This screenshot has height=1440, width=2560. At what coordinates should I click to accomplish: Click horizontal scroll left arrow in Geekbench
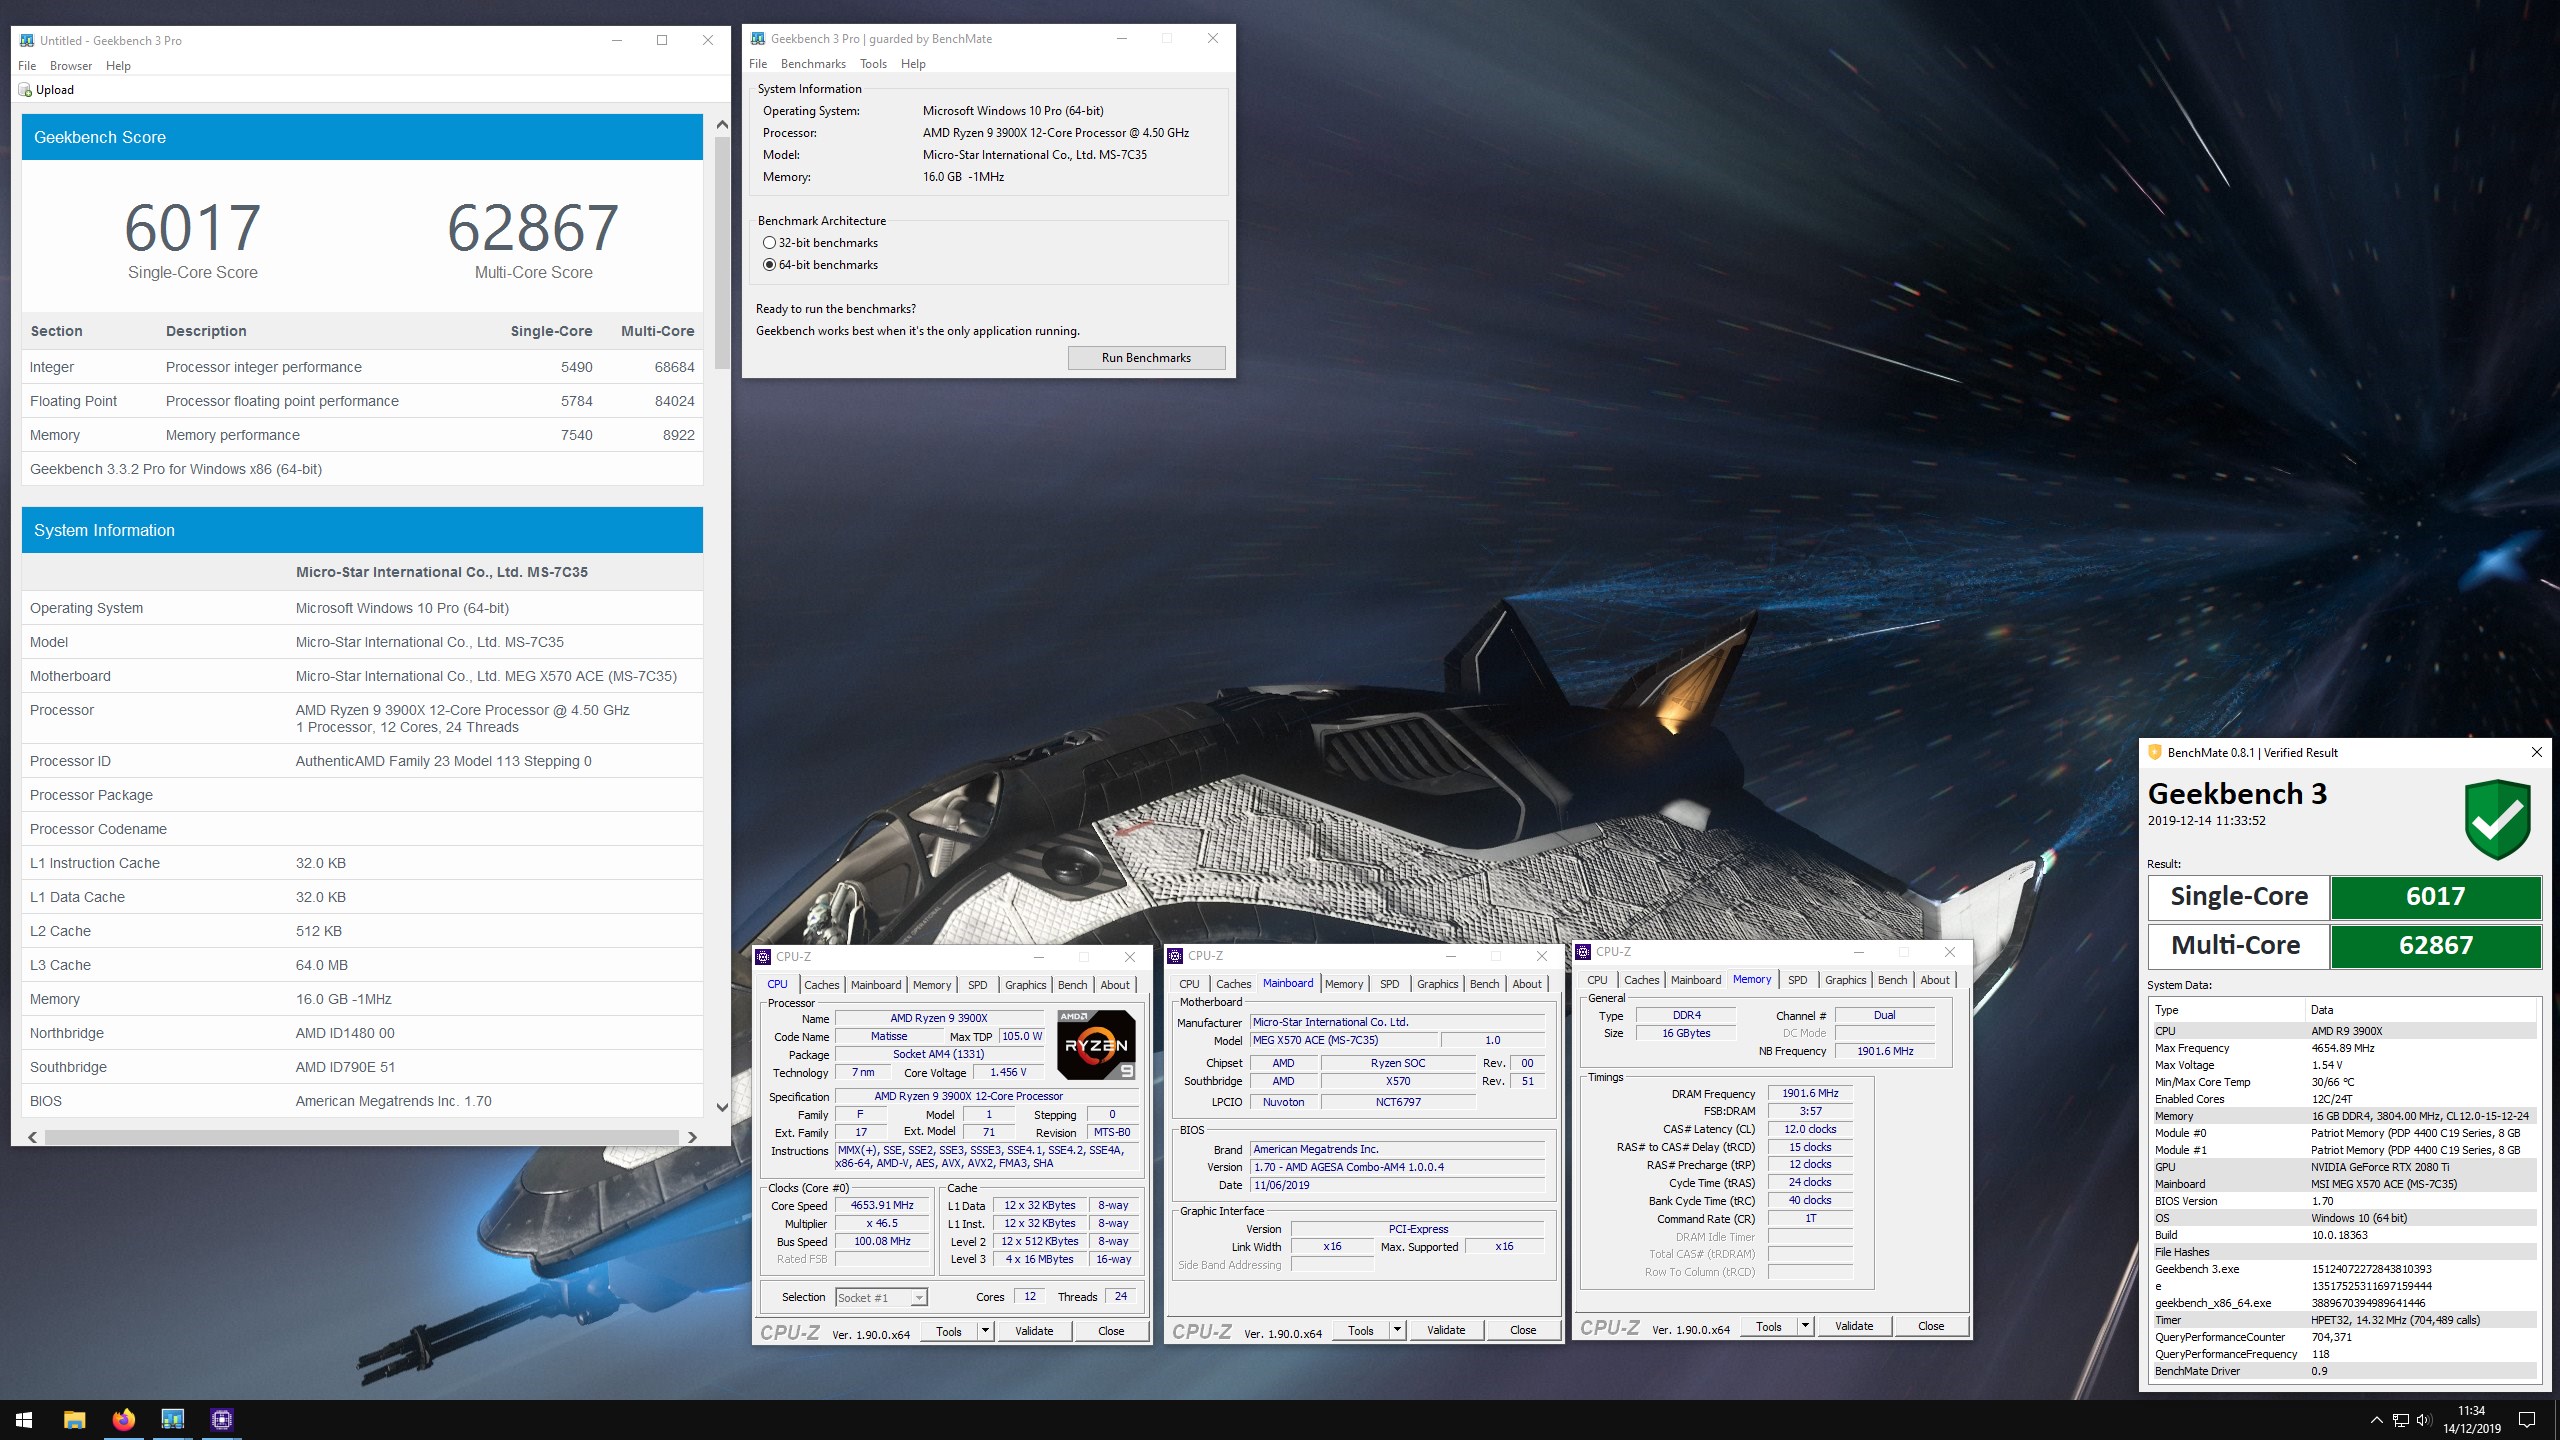[33, 1137]
